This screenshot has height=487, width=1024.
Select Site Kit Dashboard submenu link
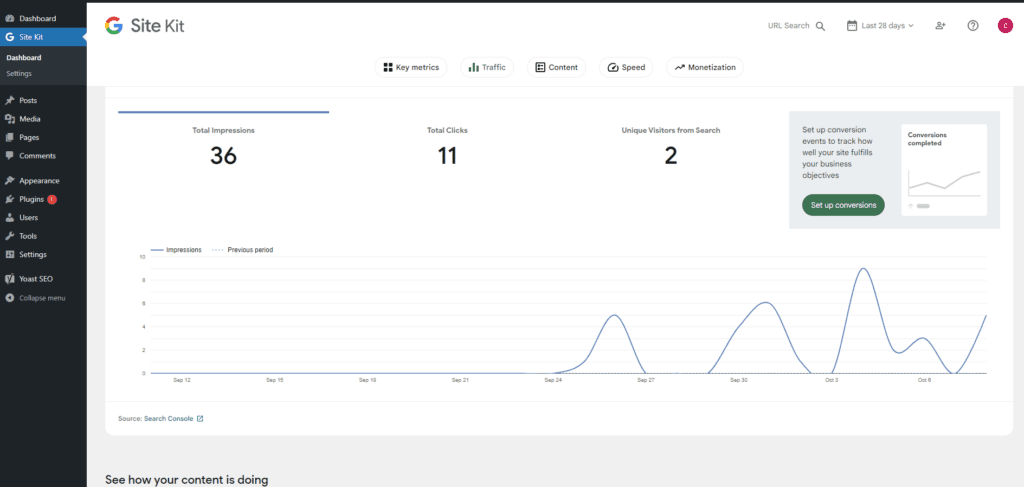pyautogui.click(x=24, y=57)
